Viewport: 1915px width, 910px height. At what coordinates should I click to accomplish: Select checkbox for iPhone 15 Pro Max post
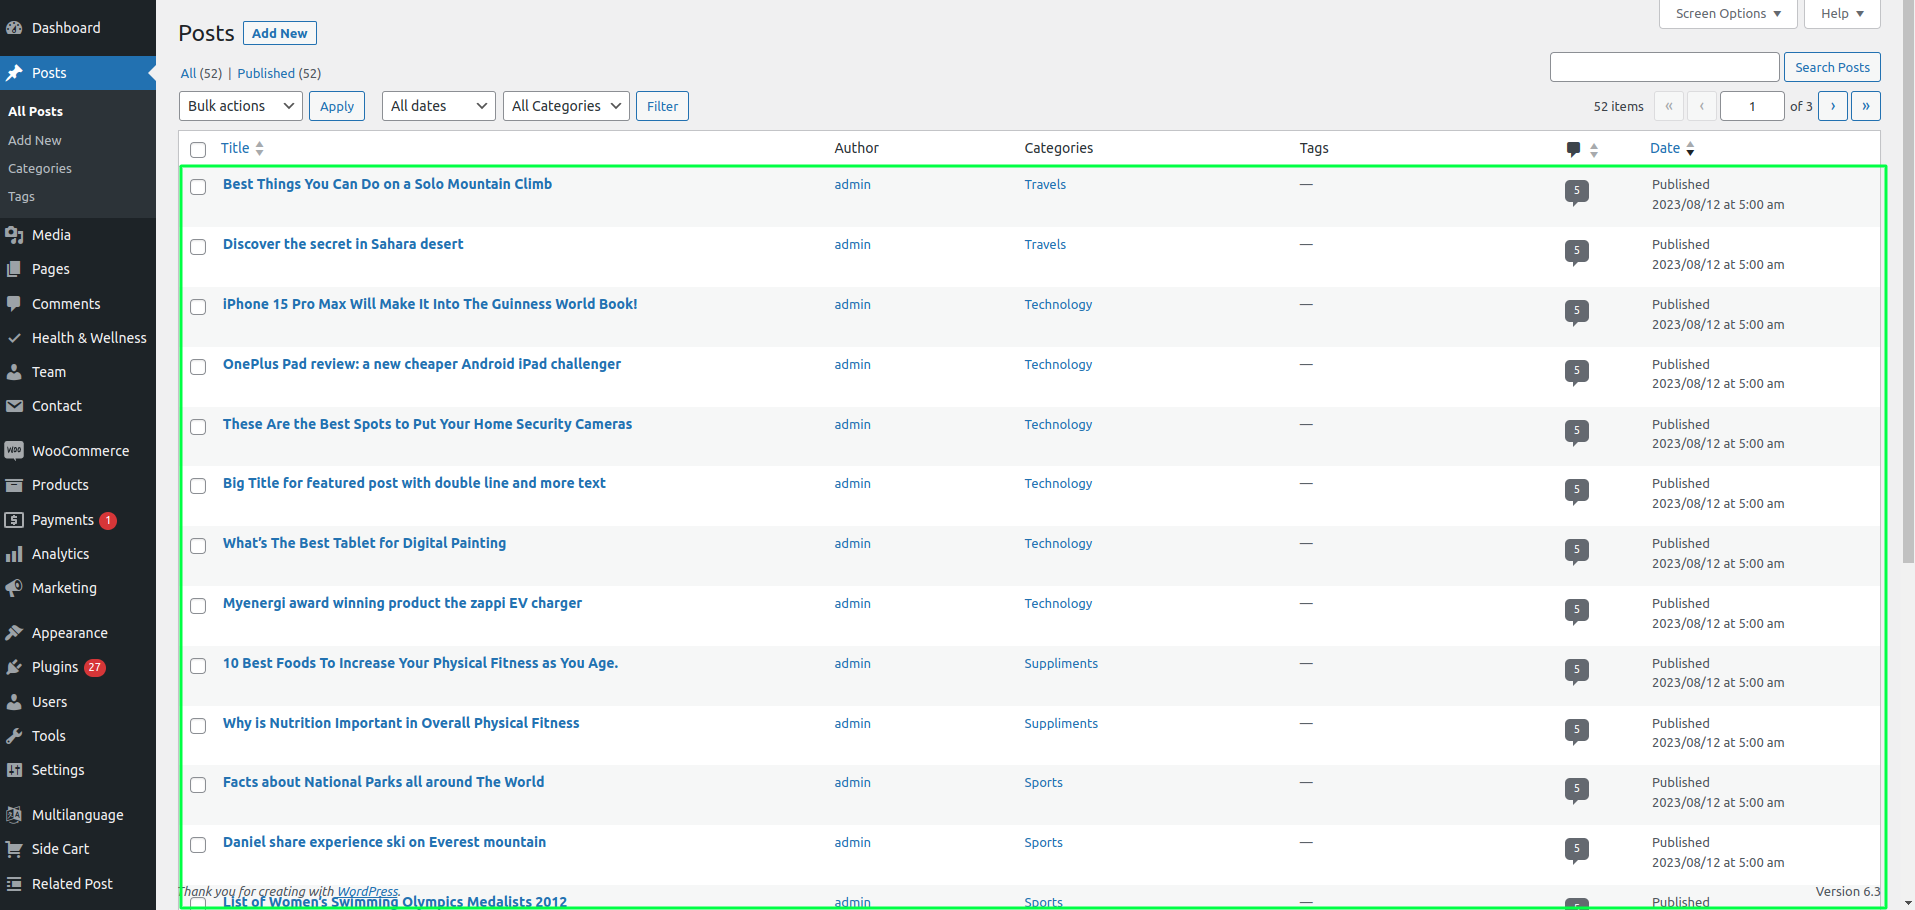tap(198, 307)
